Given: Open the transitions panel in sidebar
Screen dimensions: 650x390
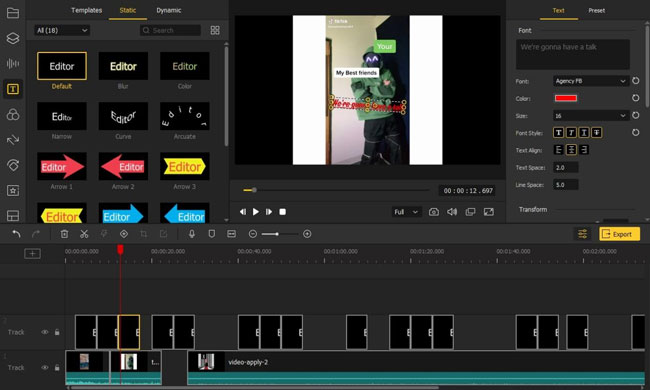Looking at the screenshot, I should [13, 140].
